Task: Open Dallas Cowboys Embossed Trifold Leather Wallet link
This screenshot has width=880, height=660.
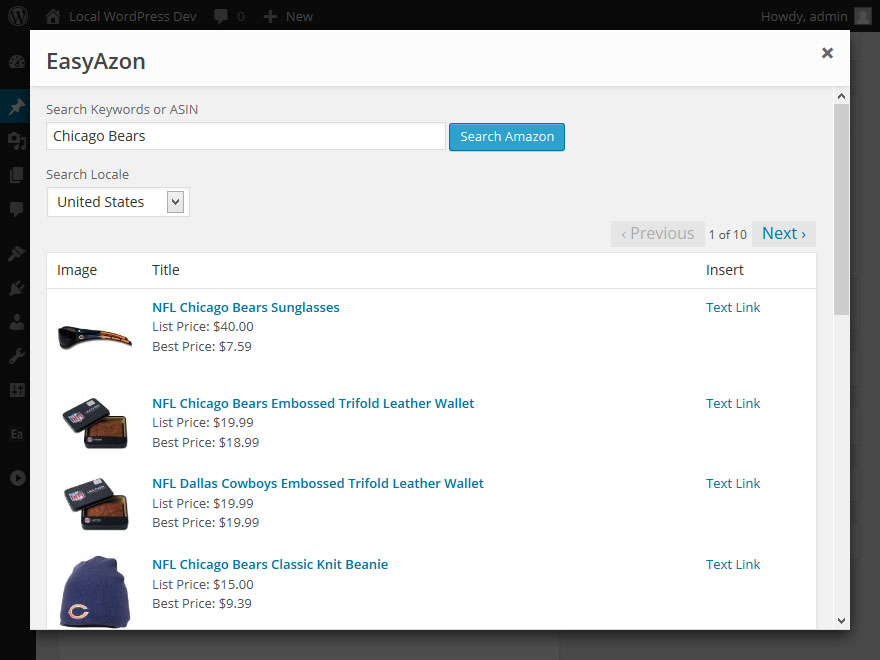Action: point(318,484)
